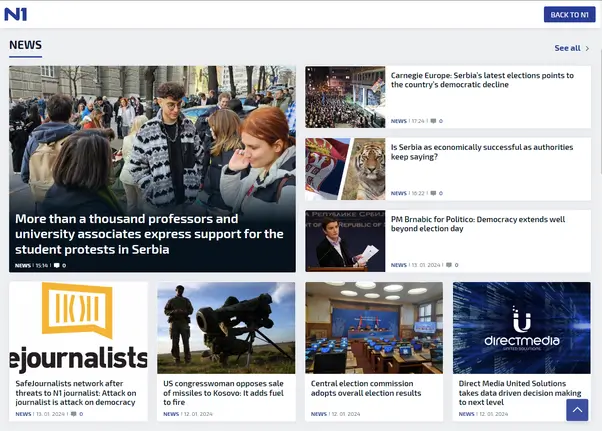Click the scroll-to-top arrow button
602x431 pixels.
(x=577, y=410)
